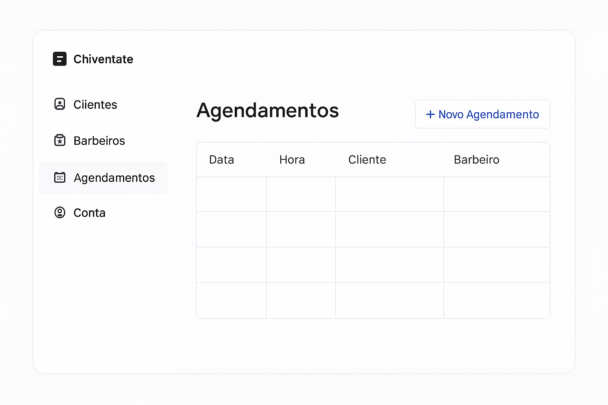Click the Barbeiros icon in sidebar
The width and height of the screenshot is (608, 405).
60,141
